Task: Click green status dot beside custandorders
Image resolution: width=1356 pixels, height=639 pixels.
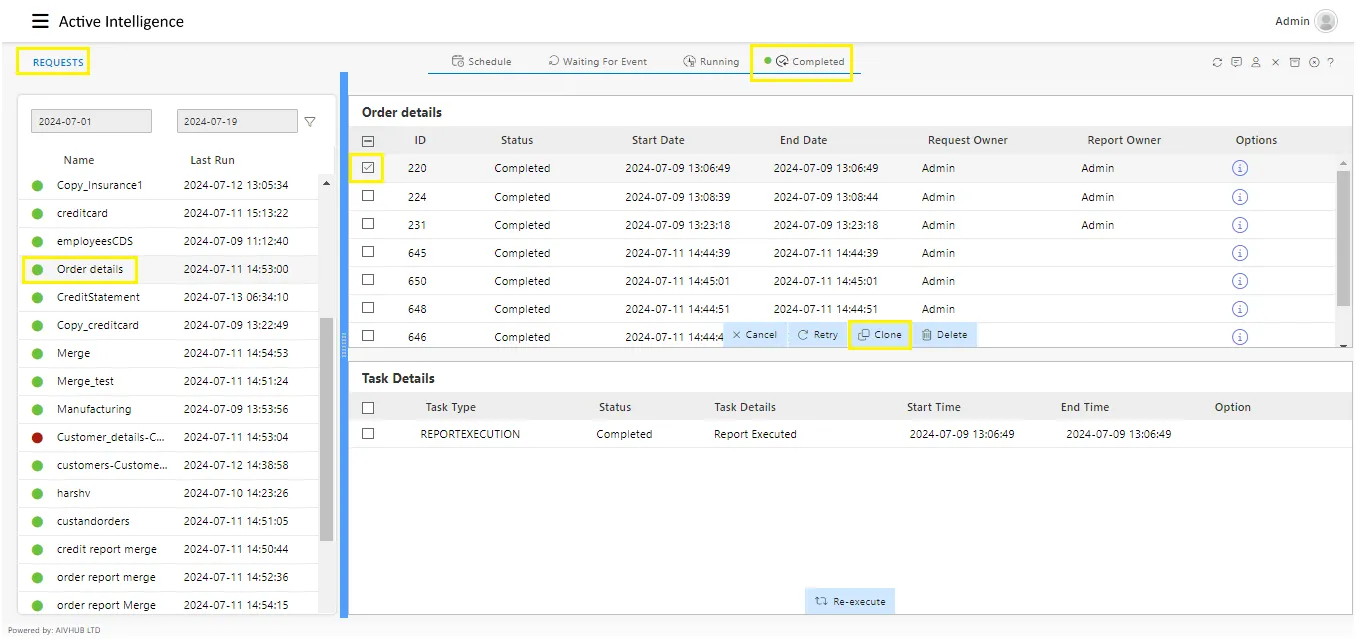Action: point(38,521)
